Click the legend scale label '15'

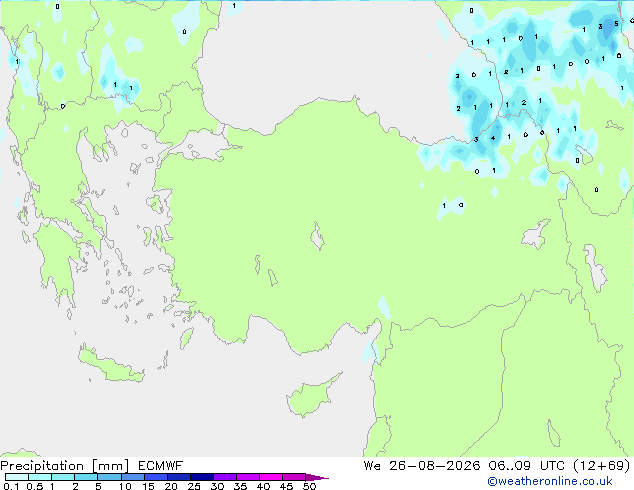coord(148,486)
